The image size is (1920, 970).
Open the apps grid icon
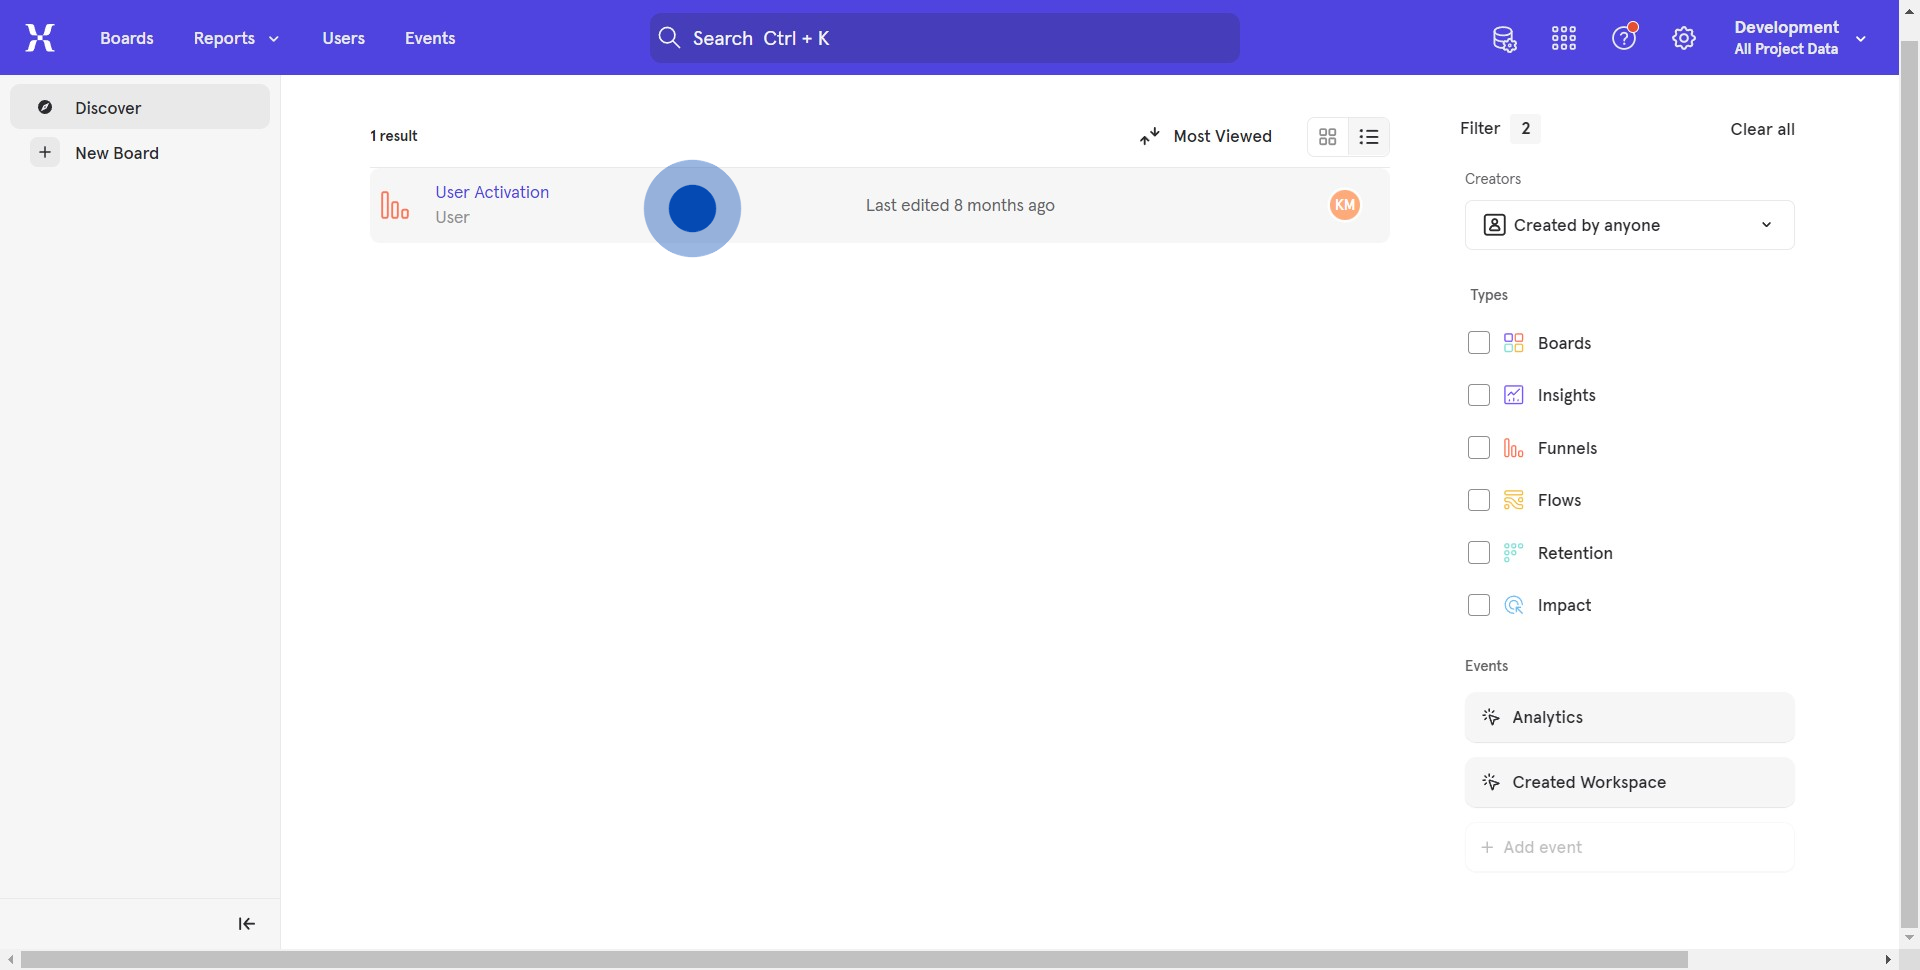click(x=1564, y=39)
